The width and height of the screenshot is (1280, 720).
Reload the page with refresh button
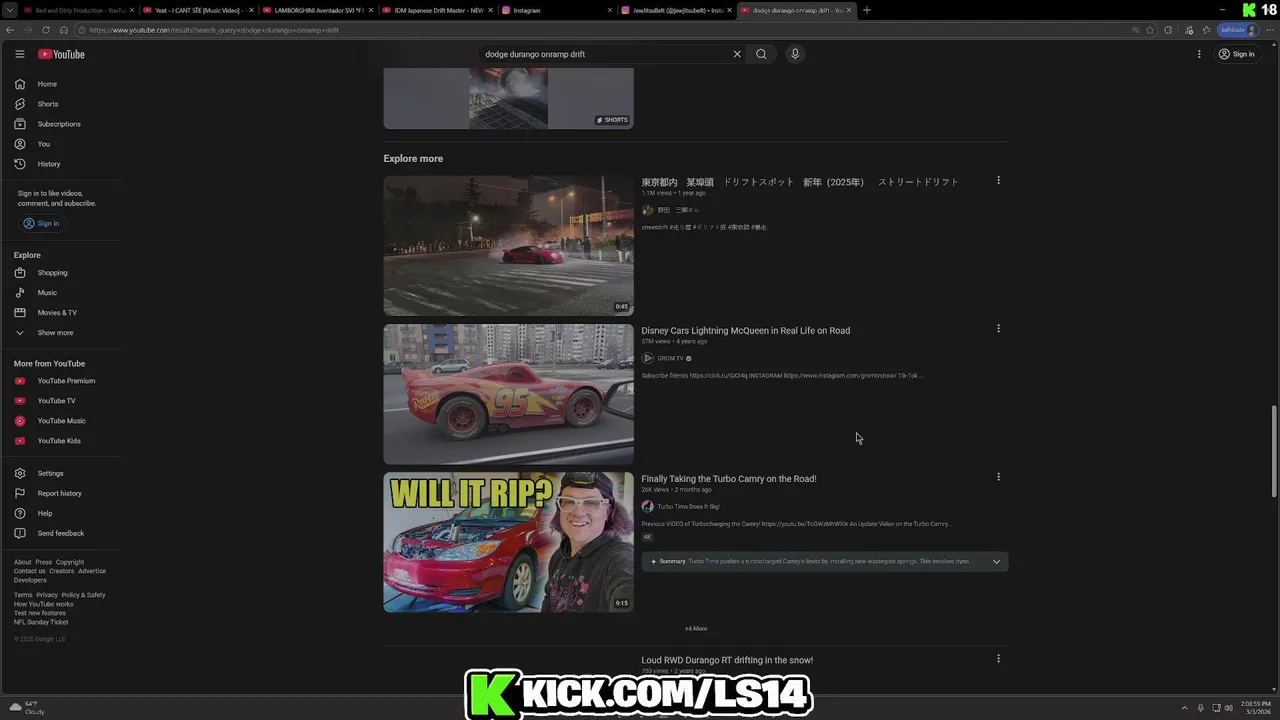coord(46,30)
